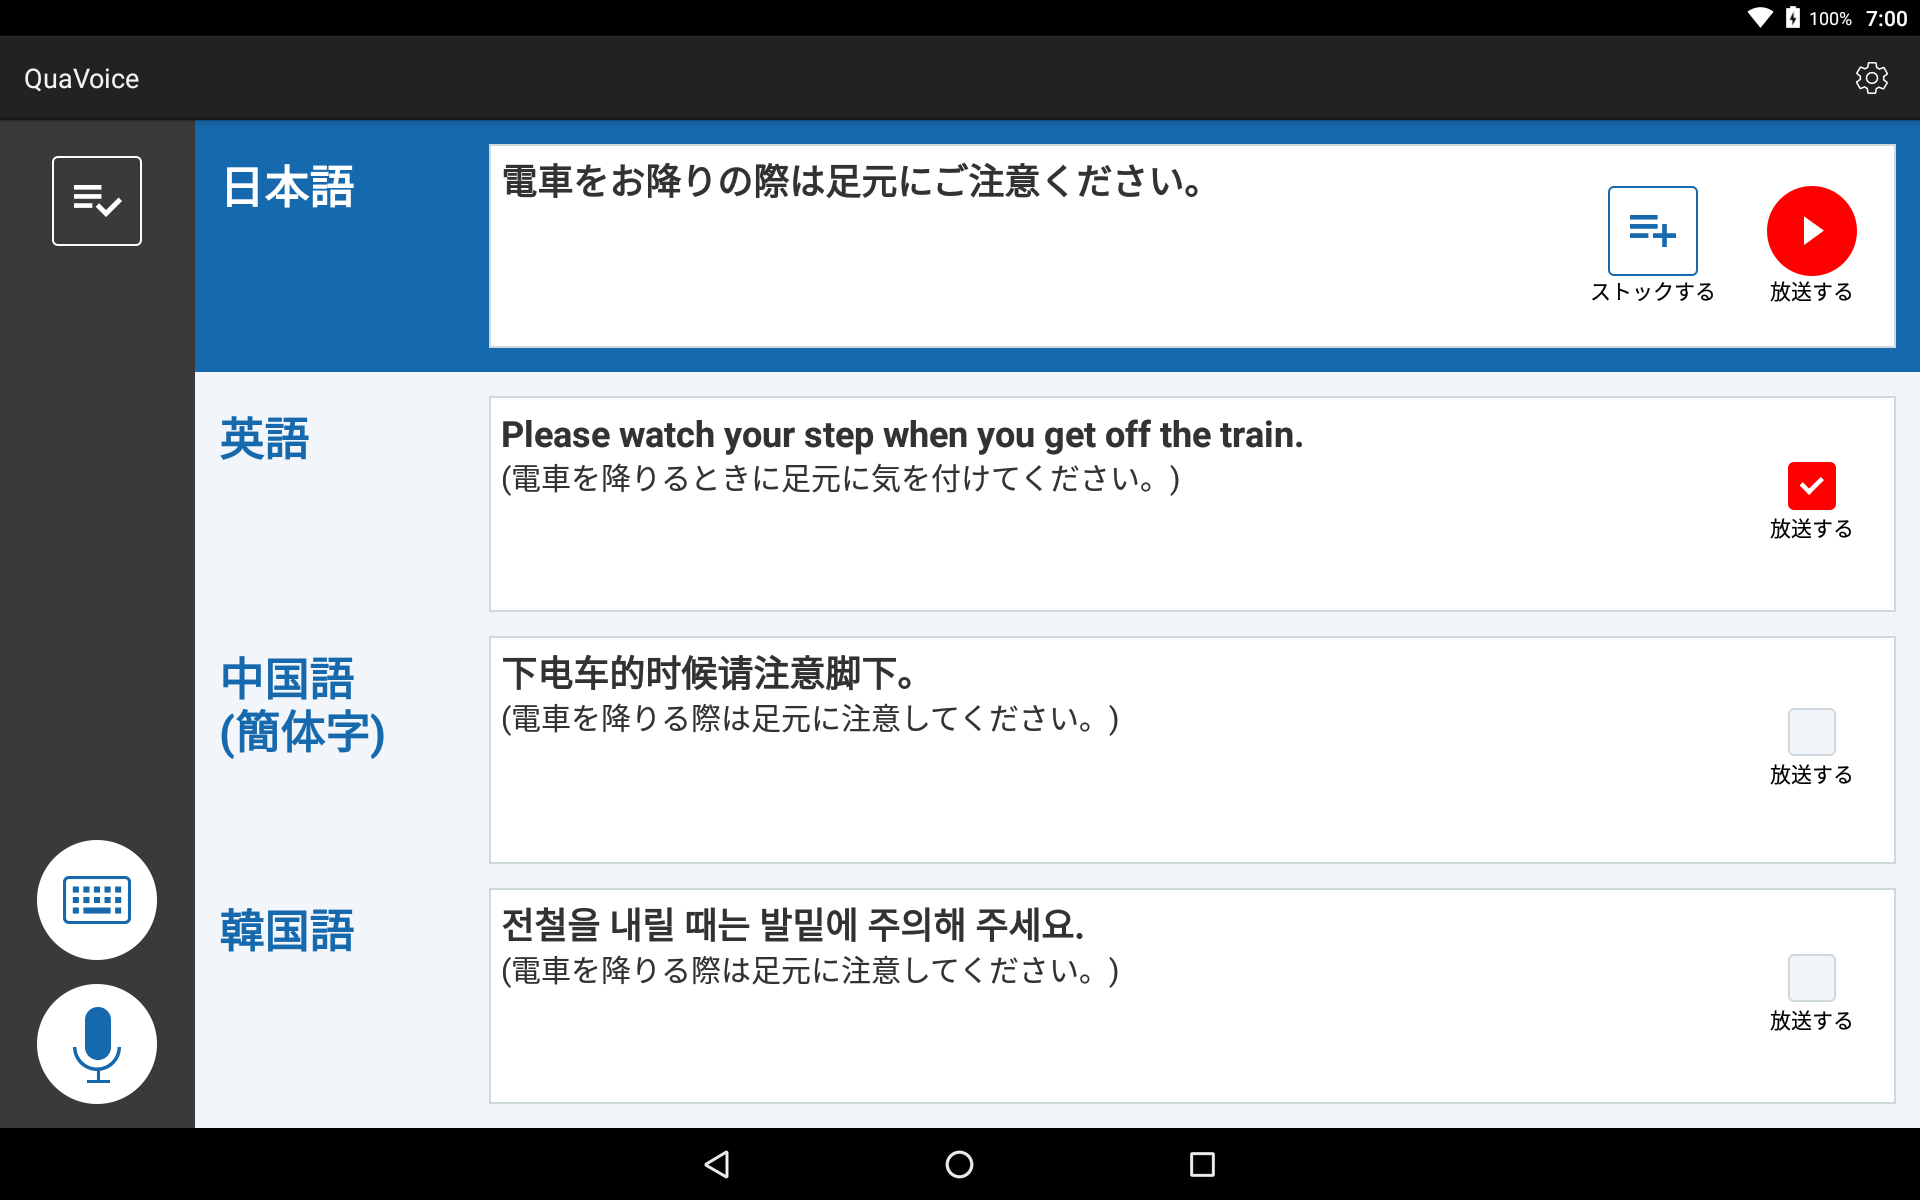This screenshot has width=1920, height=1200.
Task: Tap the Android recent apps square icon
Action: pos(1202,1164)
